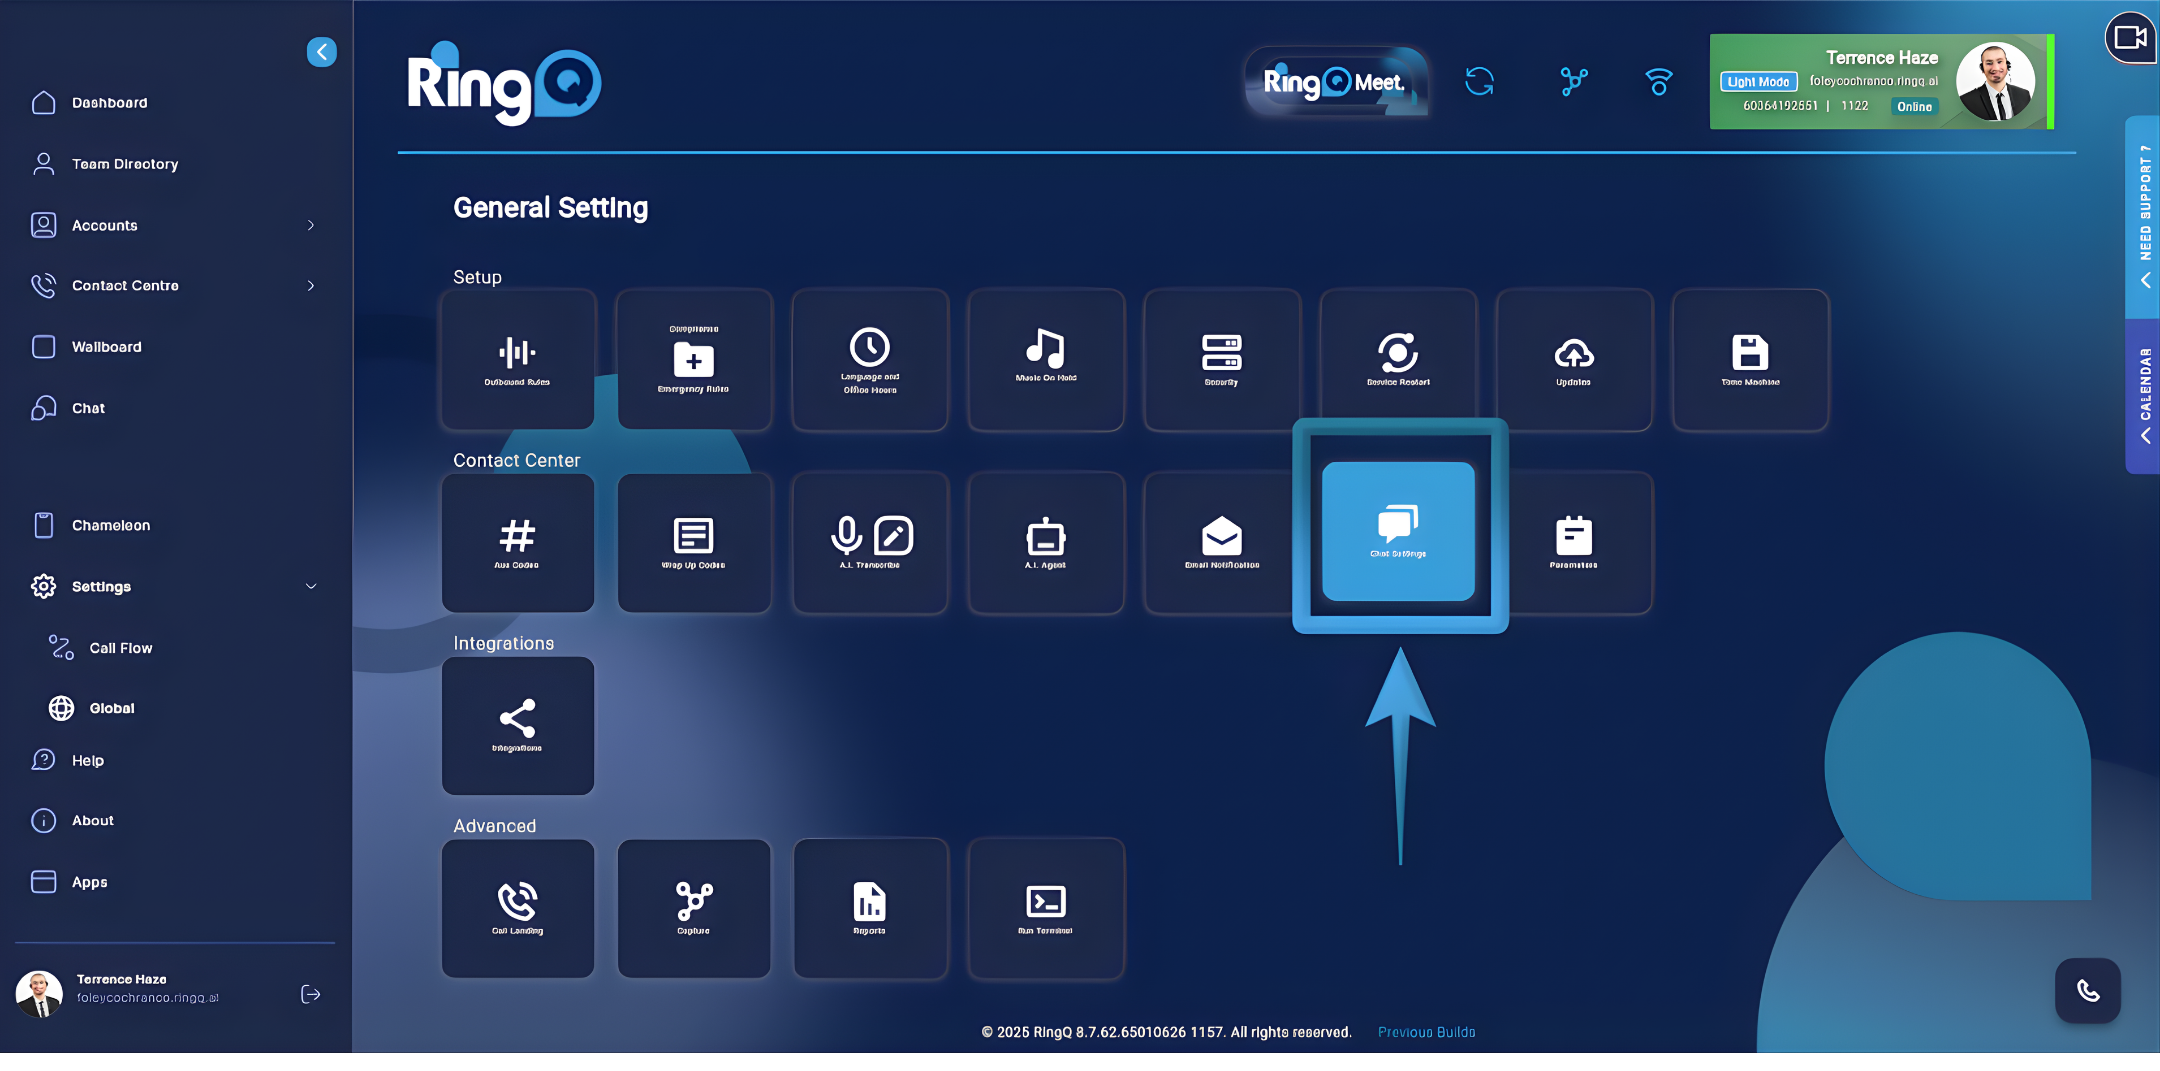The height and width of the screenshot is (1071, 2160).
Task: Toggle the Online status badge
Action: [x=1913, y=106]
